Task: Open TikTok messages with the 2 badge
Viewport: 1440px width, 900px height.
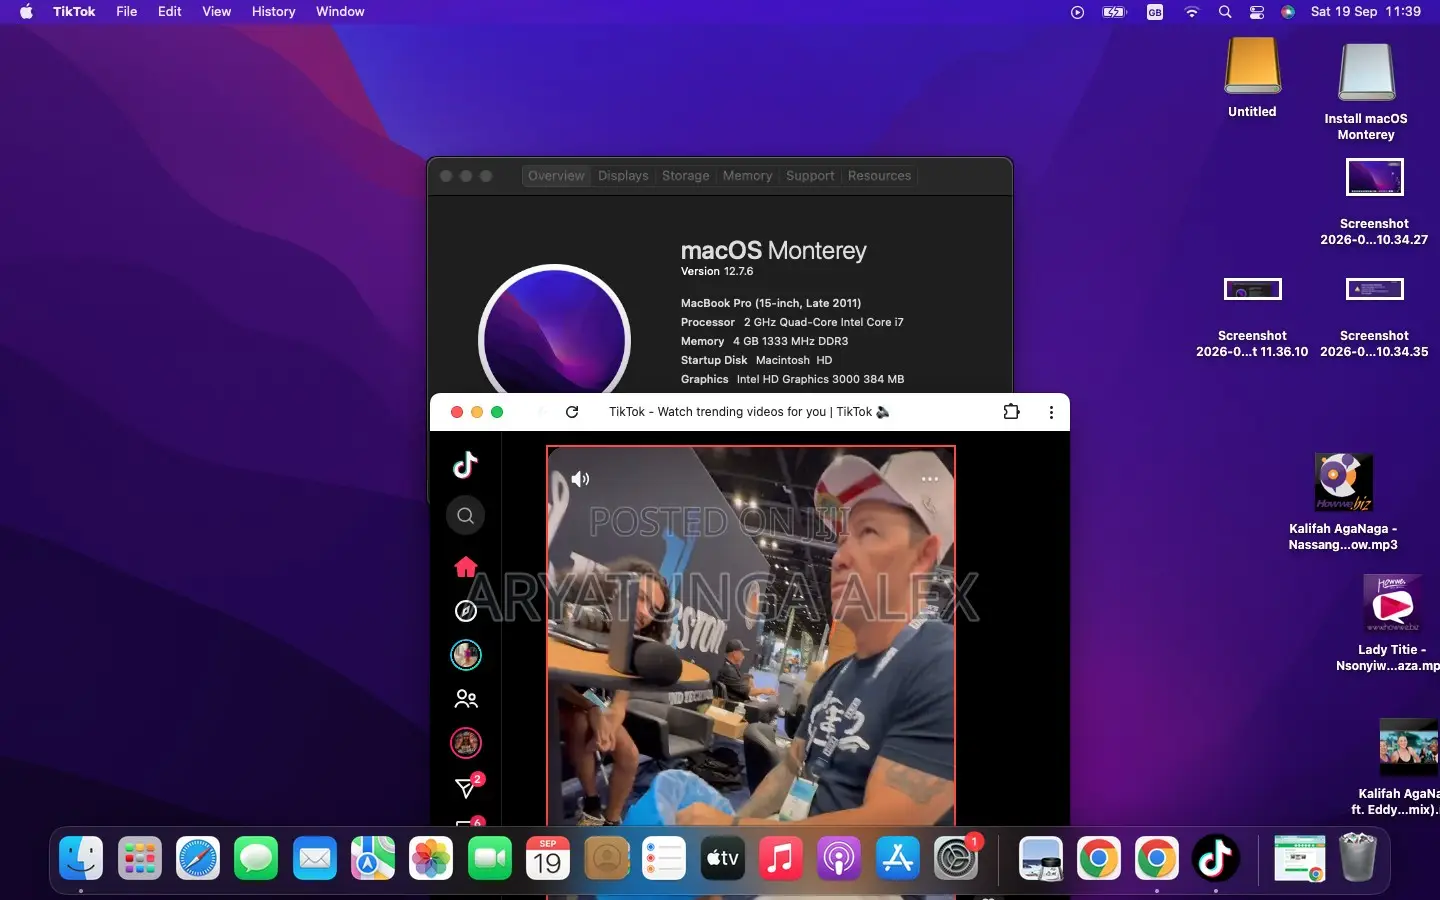Action: 466,787
